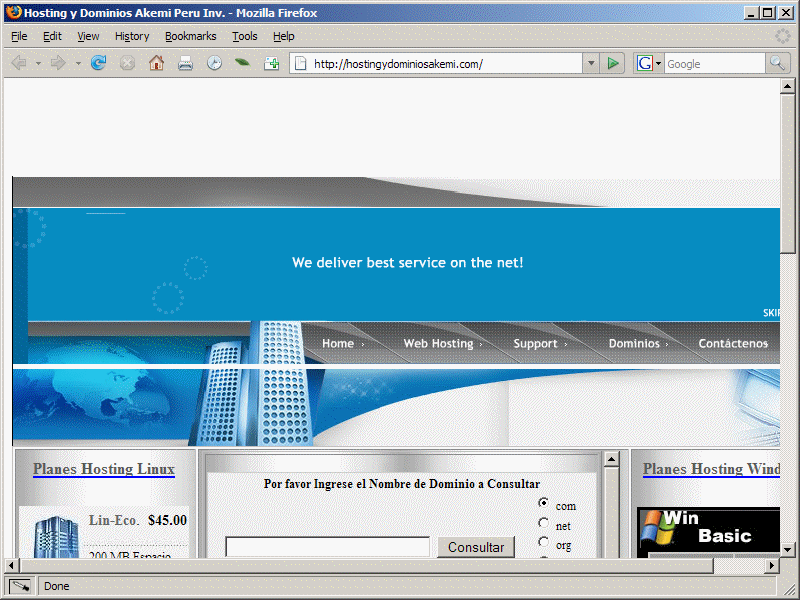This screenshot has height=600, width=800.
Task: Open the Back button history dropdown arrow
Action: (x=38, y=63)
